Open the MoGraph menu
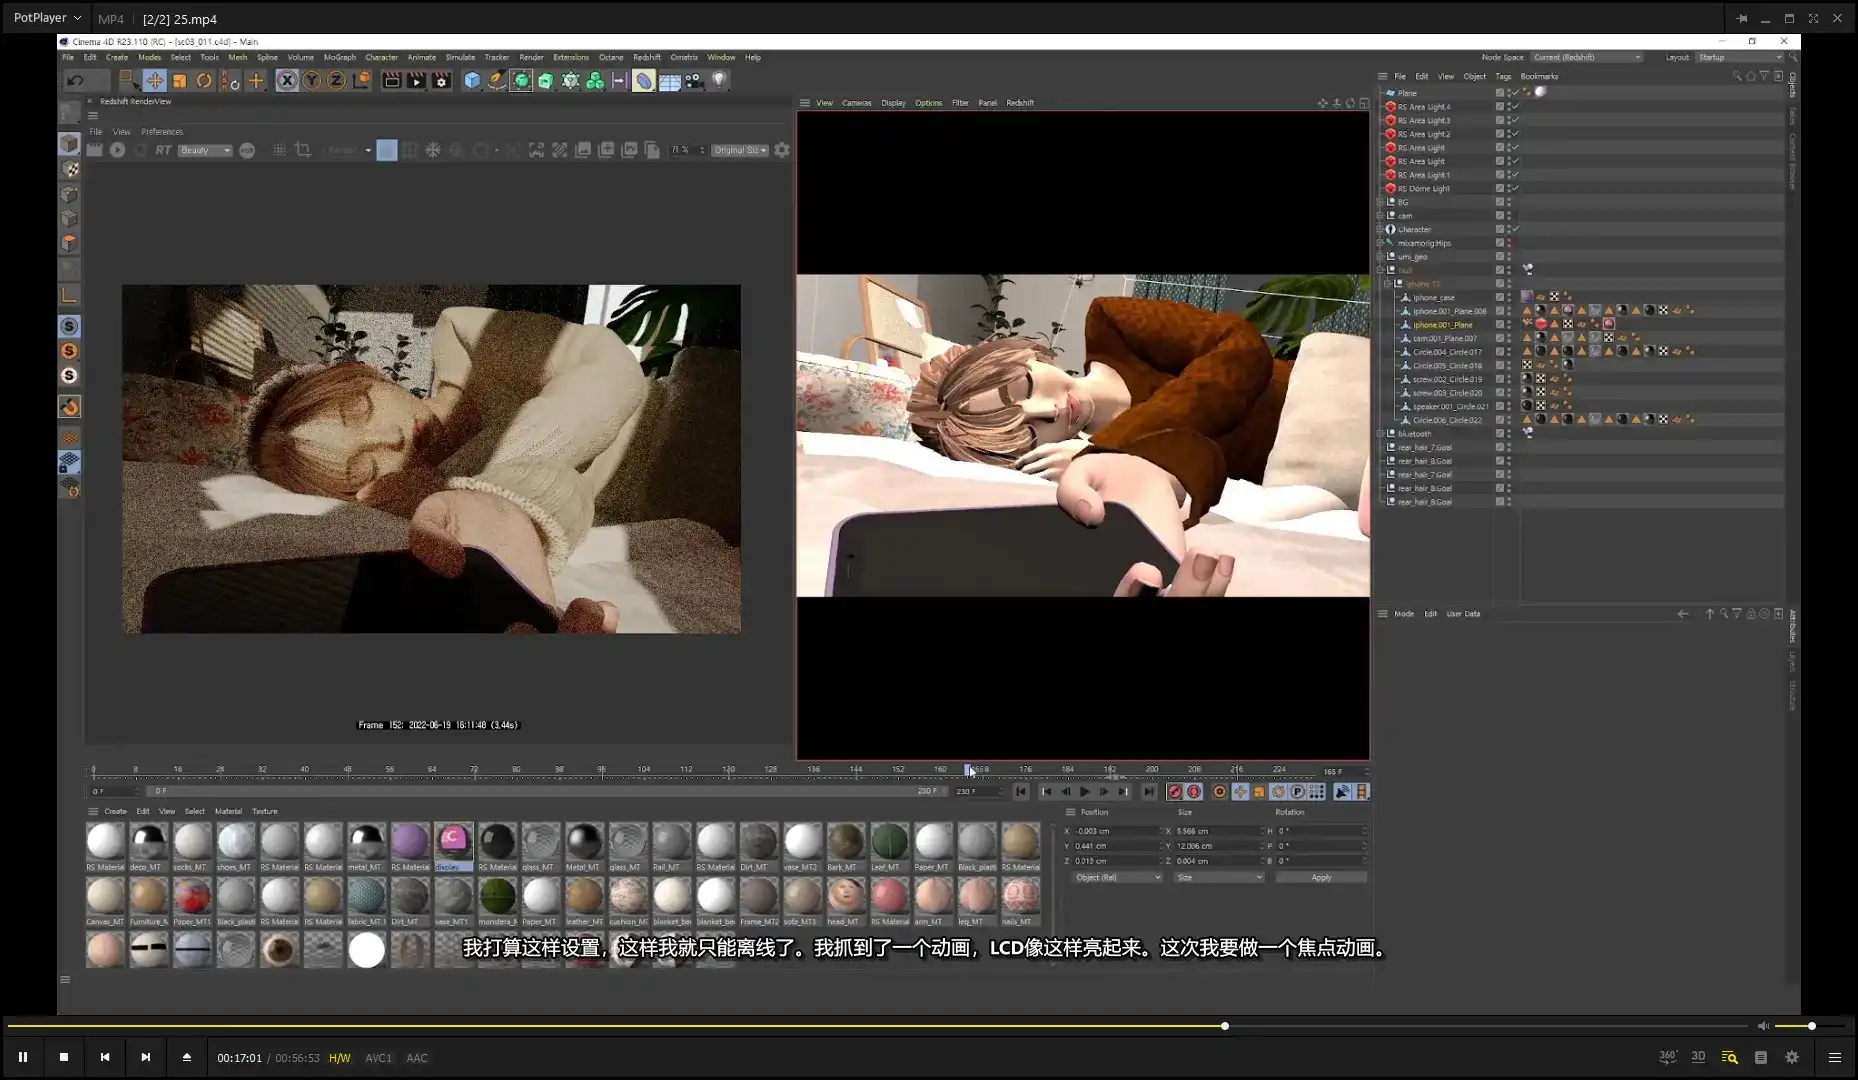The height and width of the screenshot is (1080, 1858). (x=339, y=57)
